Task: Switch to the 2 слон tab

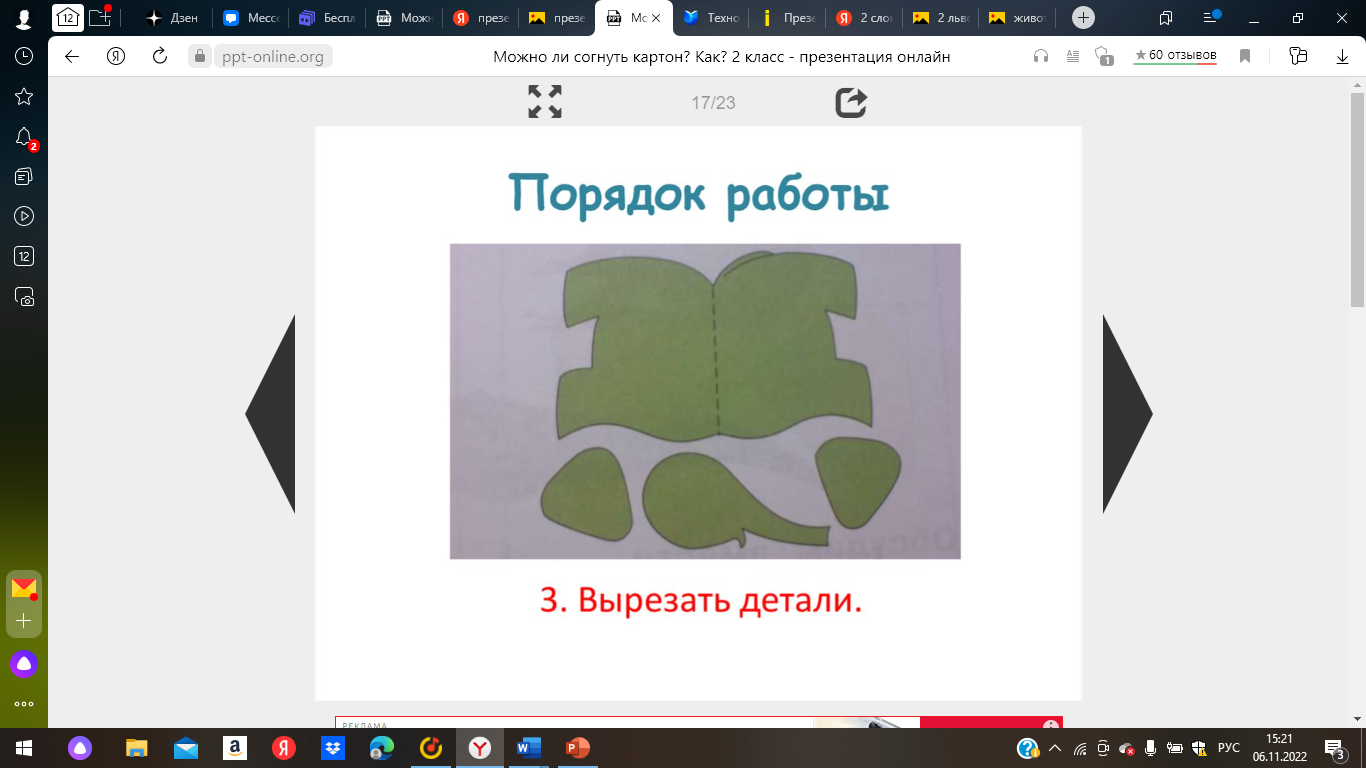Action: (865, 18)
